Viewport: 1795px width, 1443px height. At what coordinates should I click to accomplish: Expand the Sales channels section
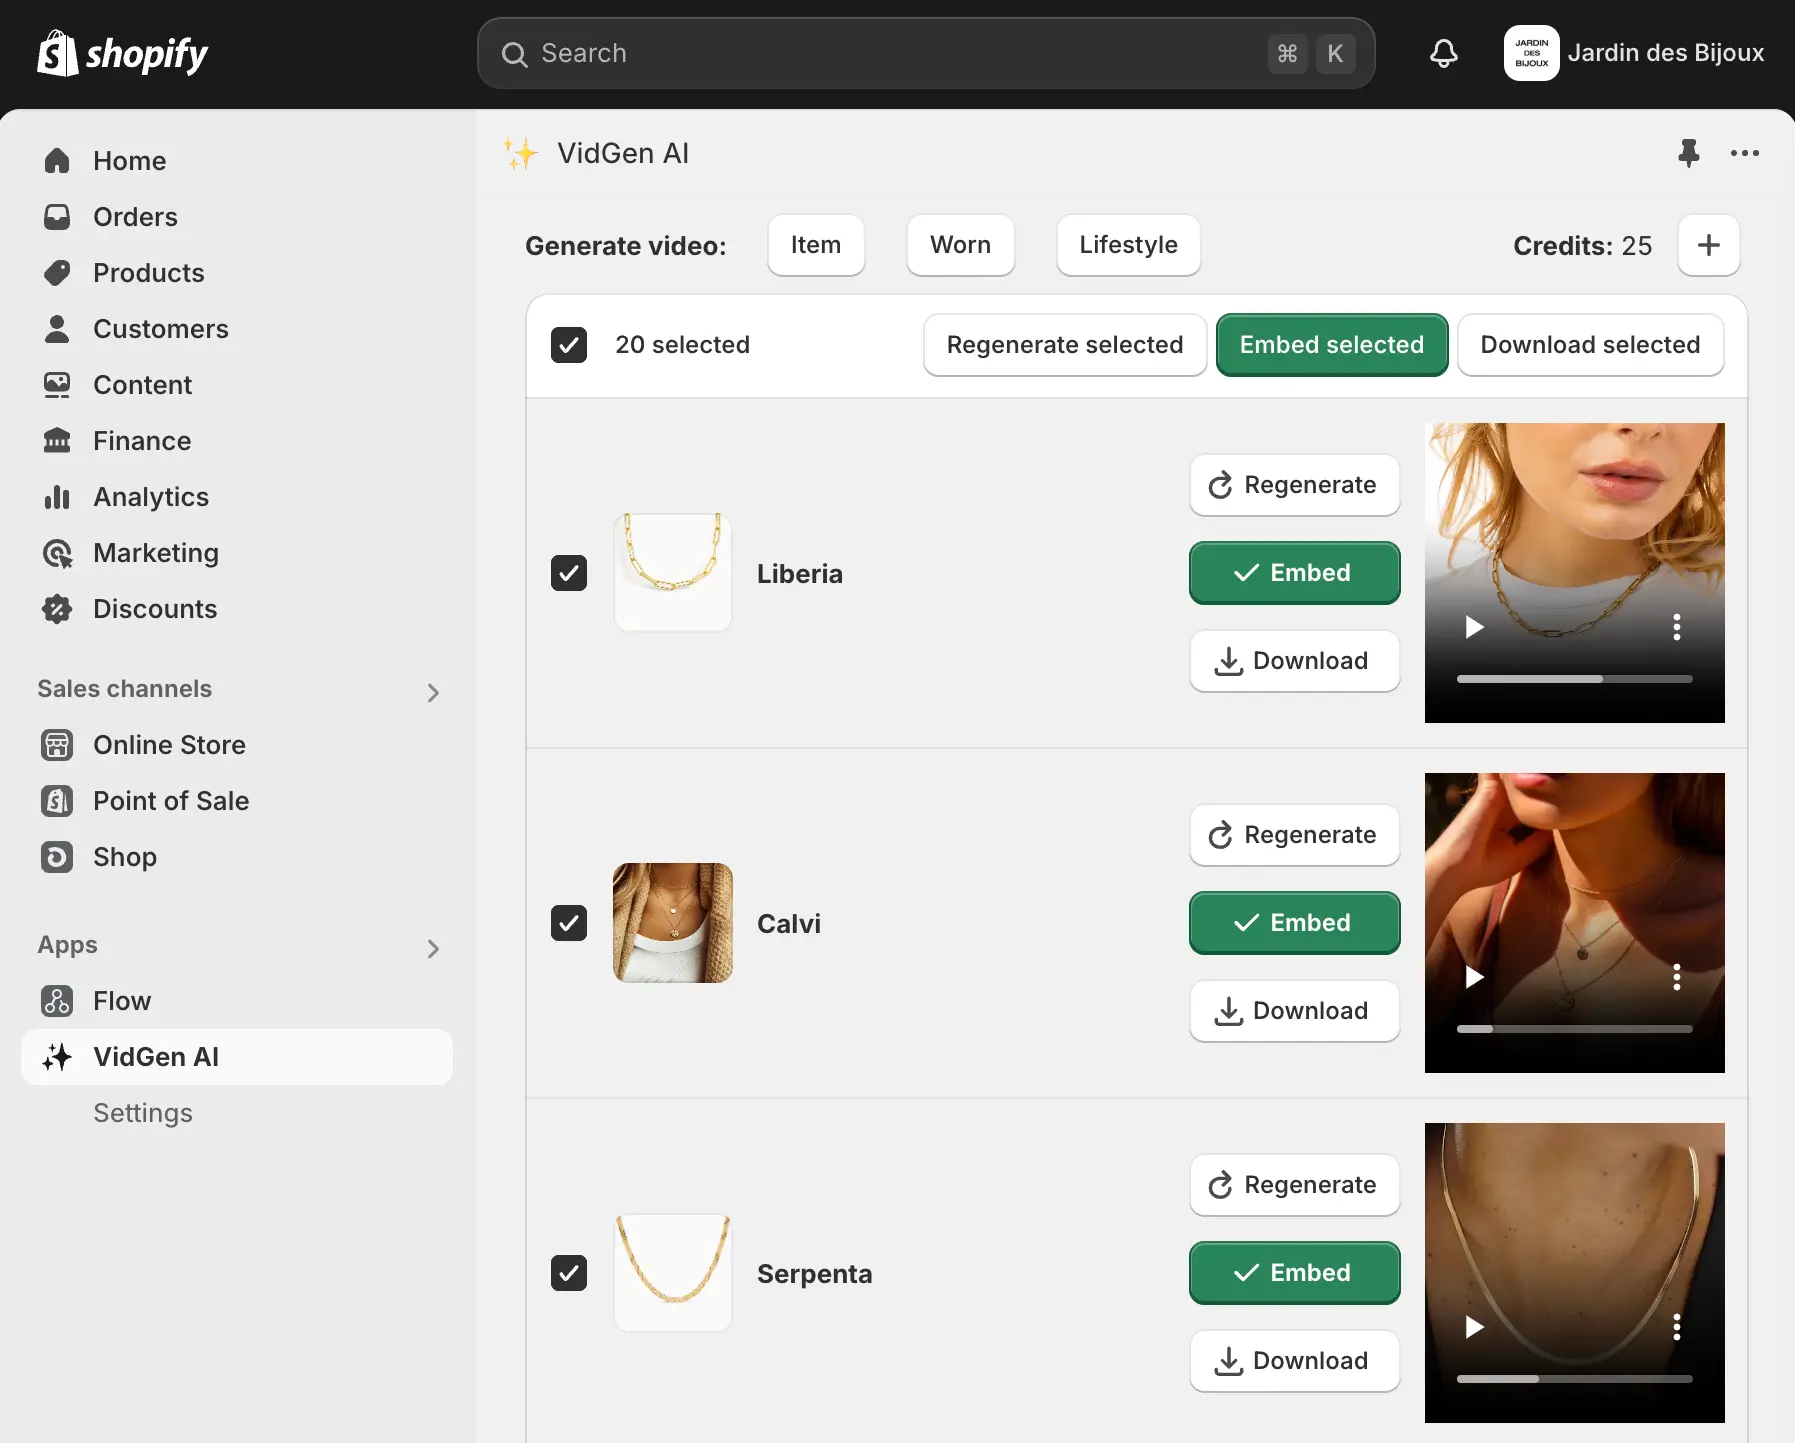coord(433,692)
